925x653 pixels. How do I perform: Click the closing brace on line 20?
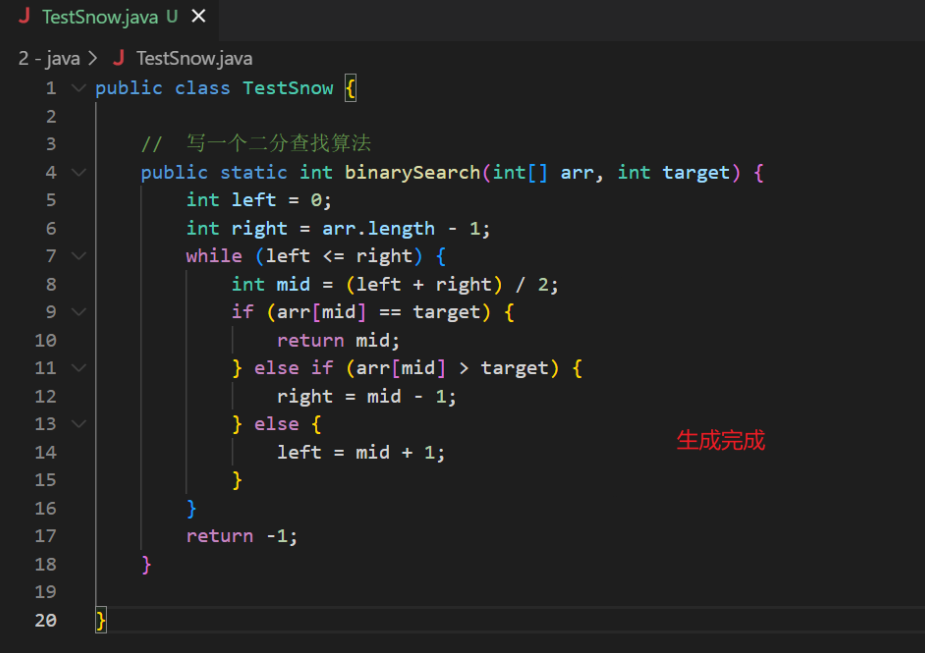101,621
